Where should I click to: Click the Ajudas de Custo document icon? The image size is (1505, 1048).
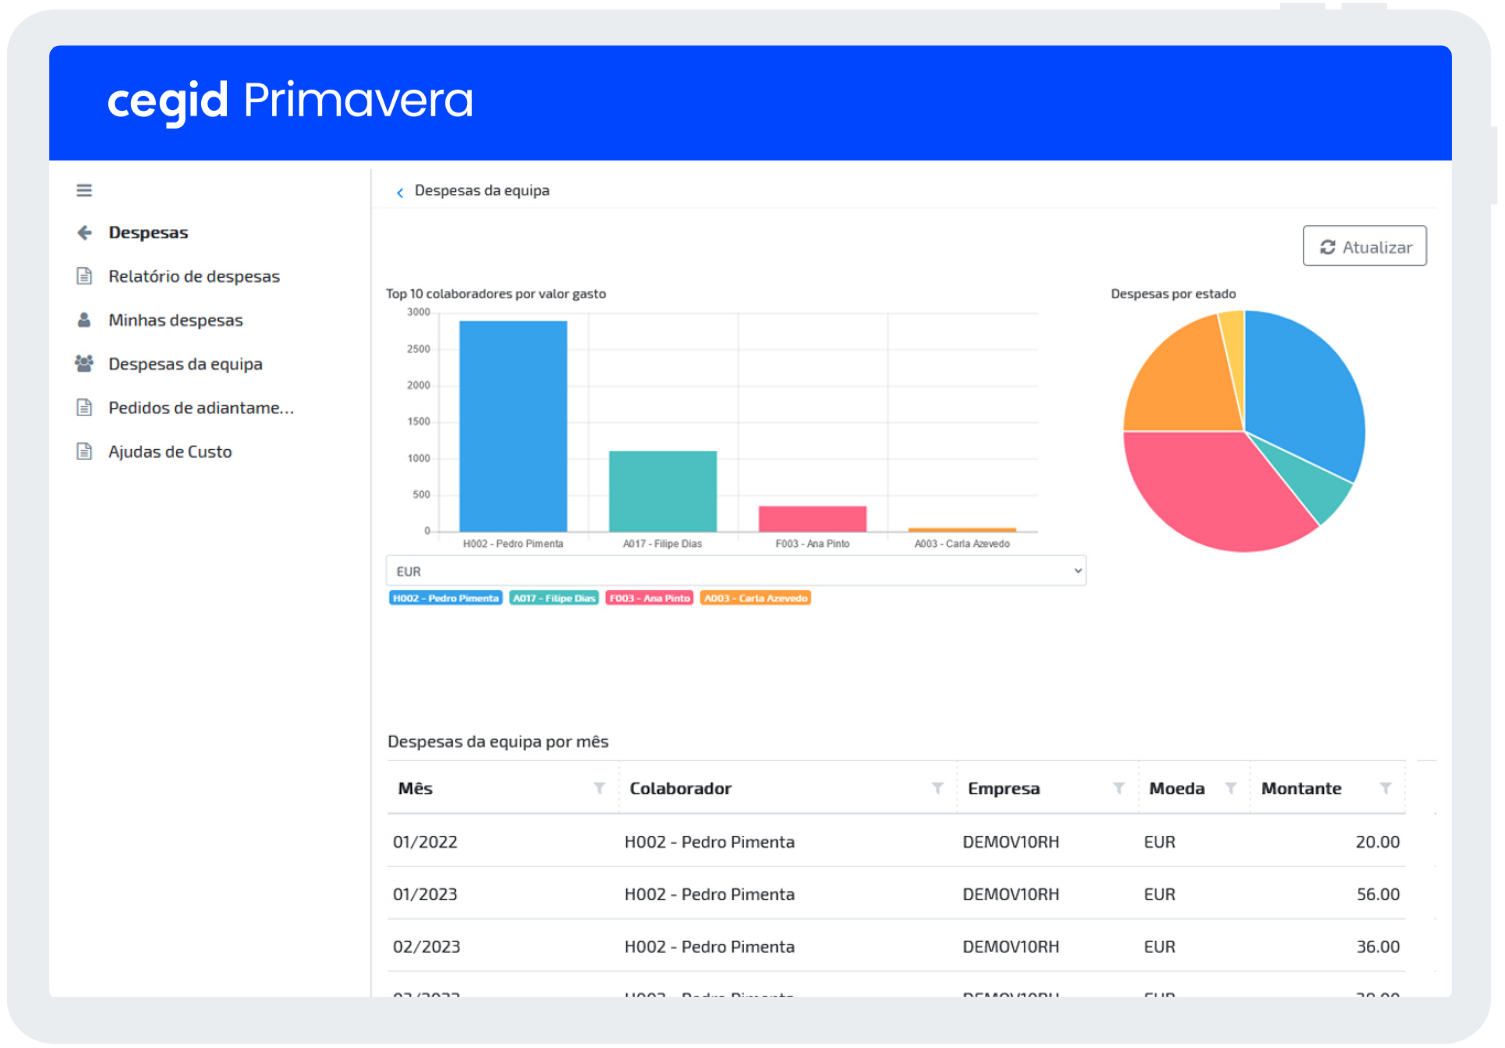point(84,451)
